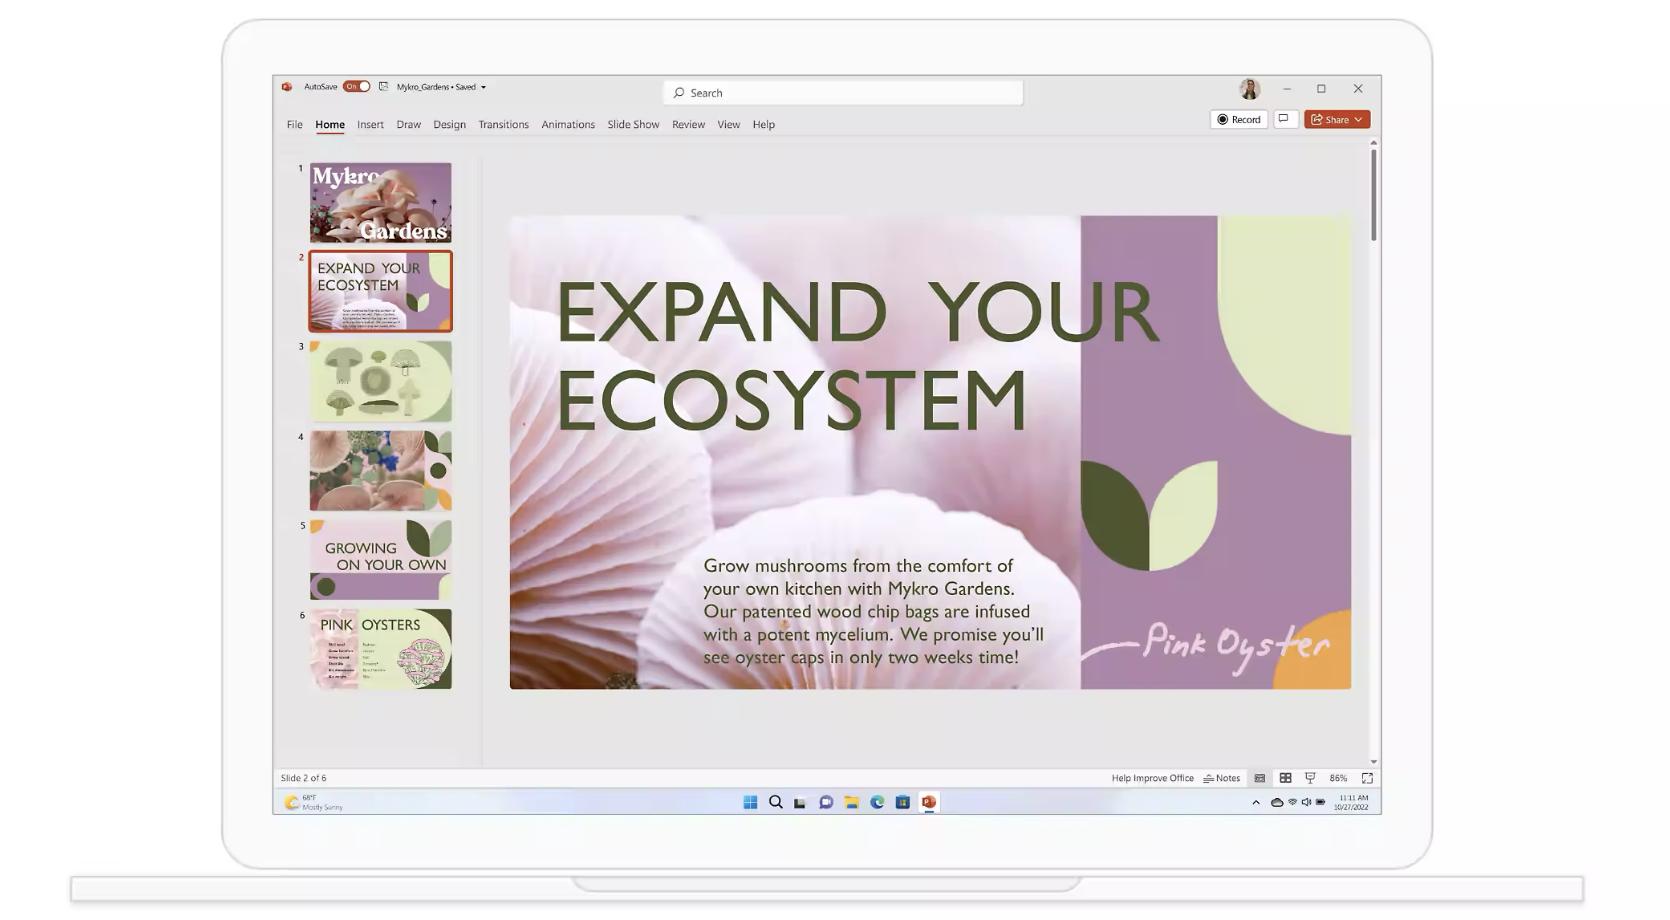Click the 86% zoom level
This screenshot has width=1670, height=920.
click(1338, 778)
